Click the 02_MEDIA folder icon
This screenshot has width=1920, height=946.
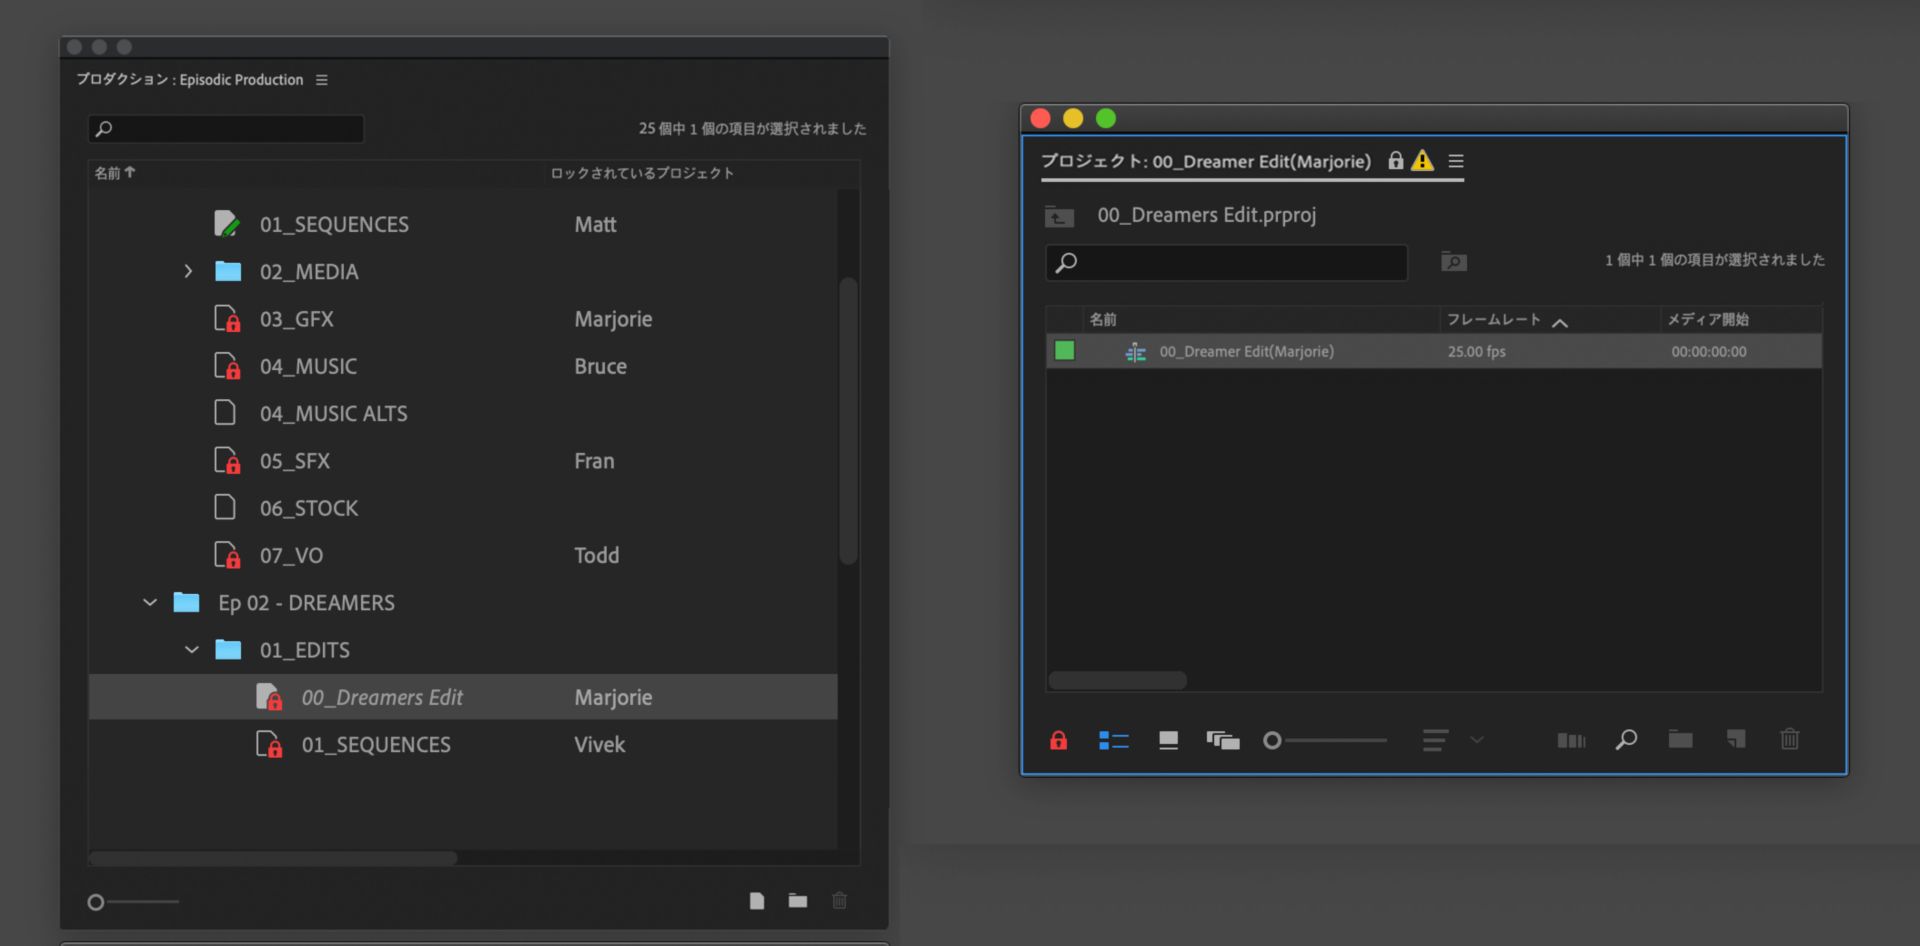click(x=228, y=271)
